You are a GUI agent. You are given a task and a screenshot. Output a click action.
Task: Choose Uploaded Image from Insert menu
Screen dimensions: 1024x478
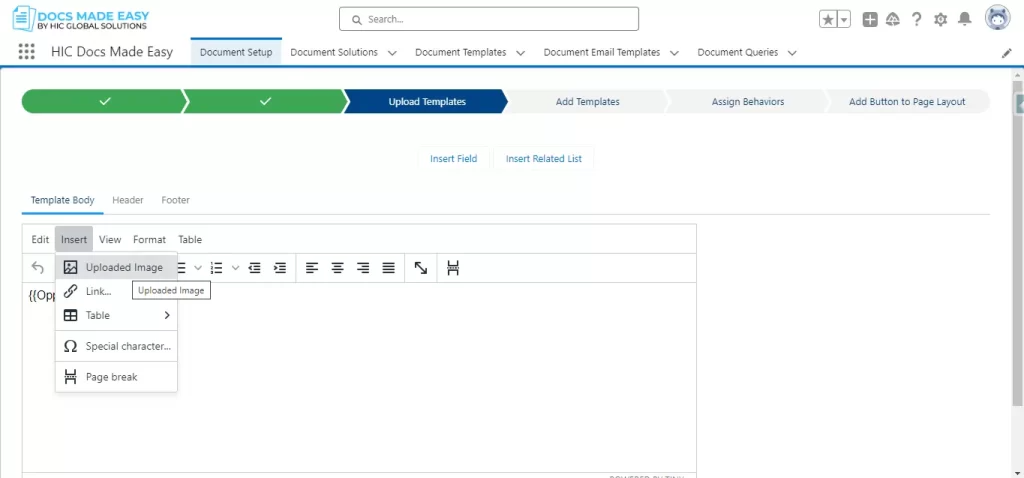116,267
